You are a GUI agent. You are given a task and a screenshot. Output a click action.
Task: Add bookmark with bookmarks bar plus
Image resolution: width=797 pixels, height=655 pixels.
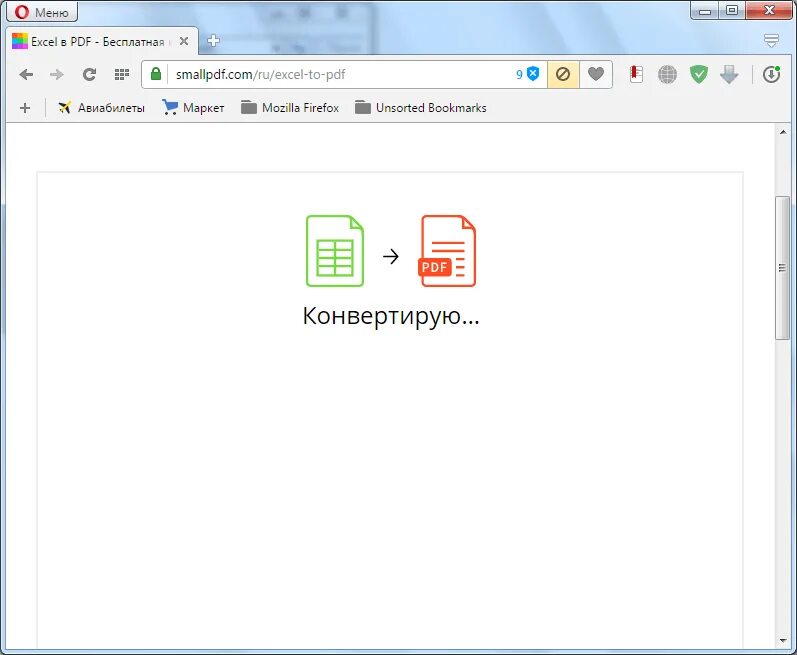tap(25, 108)
